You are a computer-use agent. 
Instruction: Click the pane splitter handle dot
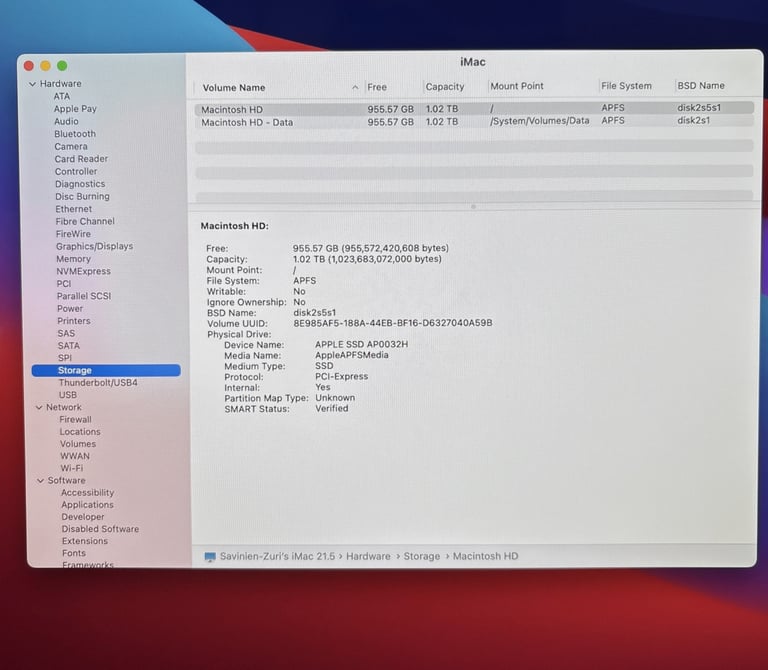(473, 207)
